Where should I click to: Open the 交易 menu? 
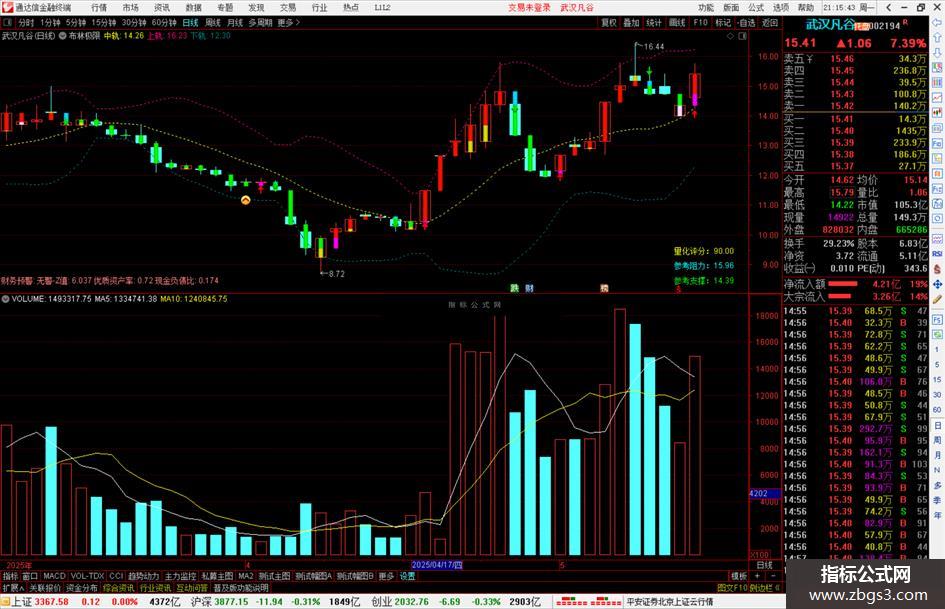288,7
